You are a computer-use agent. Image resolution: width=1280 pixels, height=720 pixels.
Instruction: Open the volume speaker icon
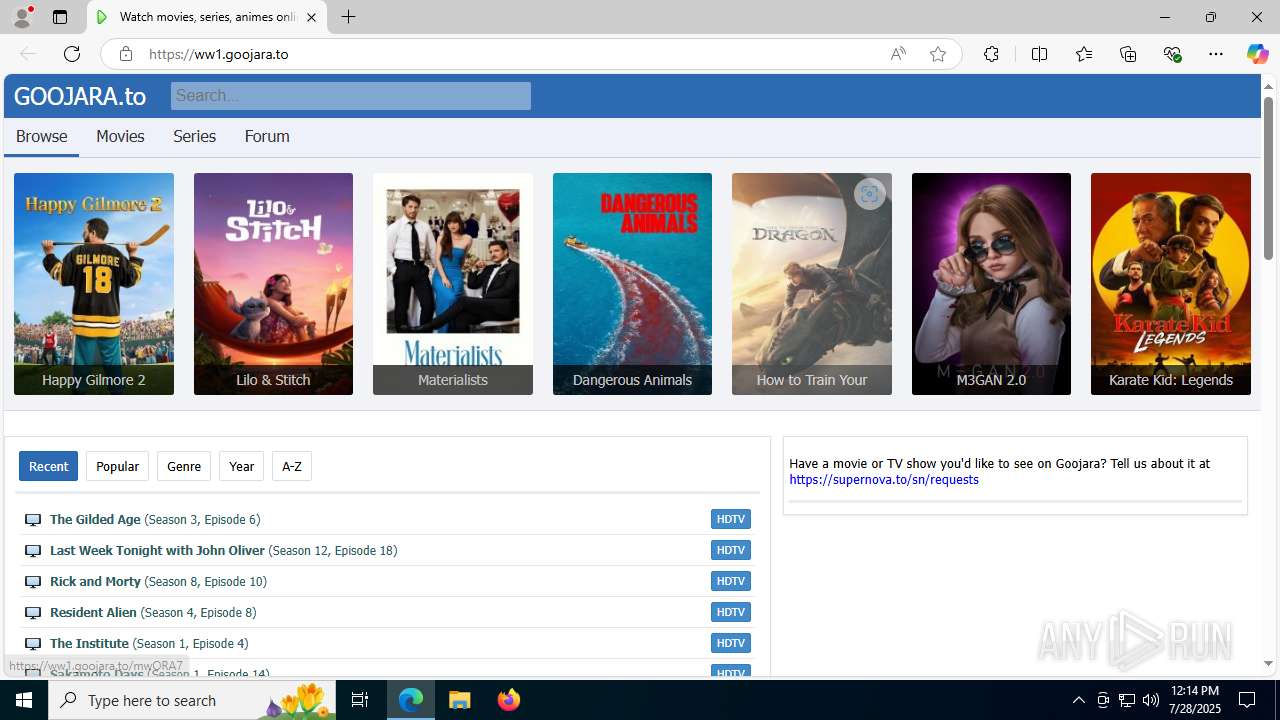[x=1150, y=700]
